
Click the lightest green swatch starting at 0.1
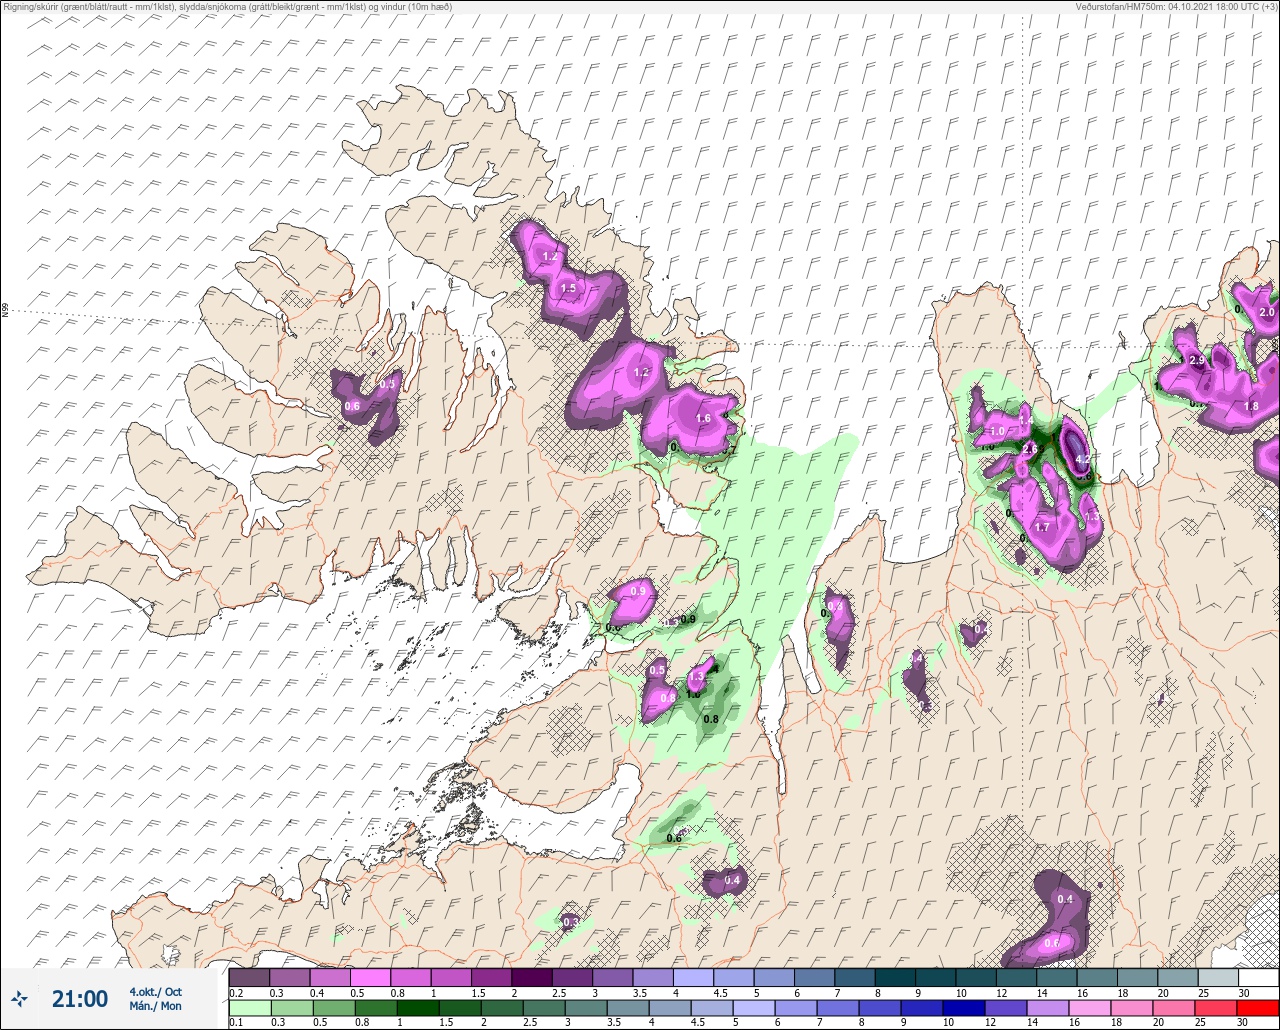[249, 1008]
